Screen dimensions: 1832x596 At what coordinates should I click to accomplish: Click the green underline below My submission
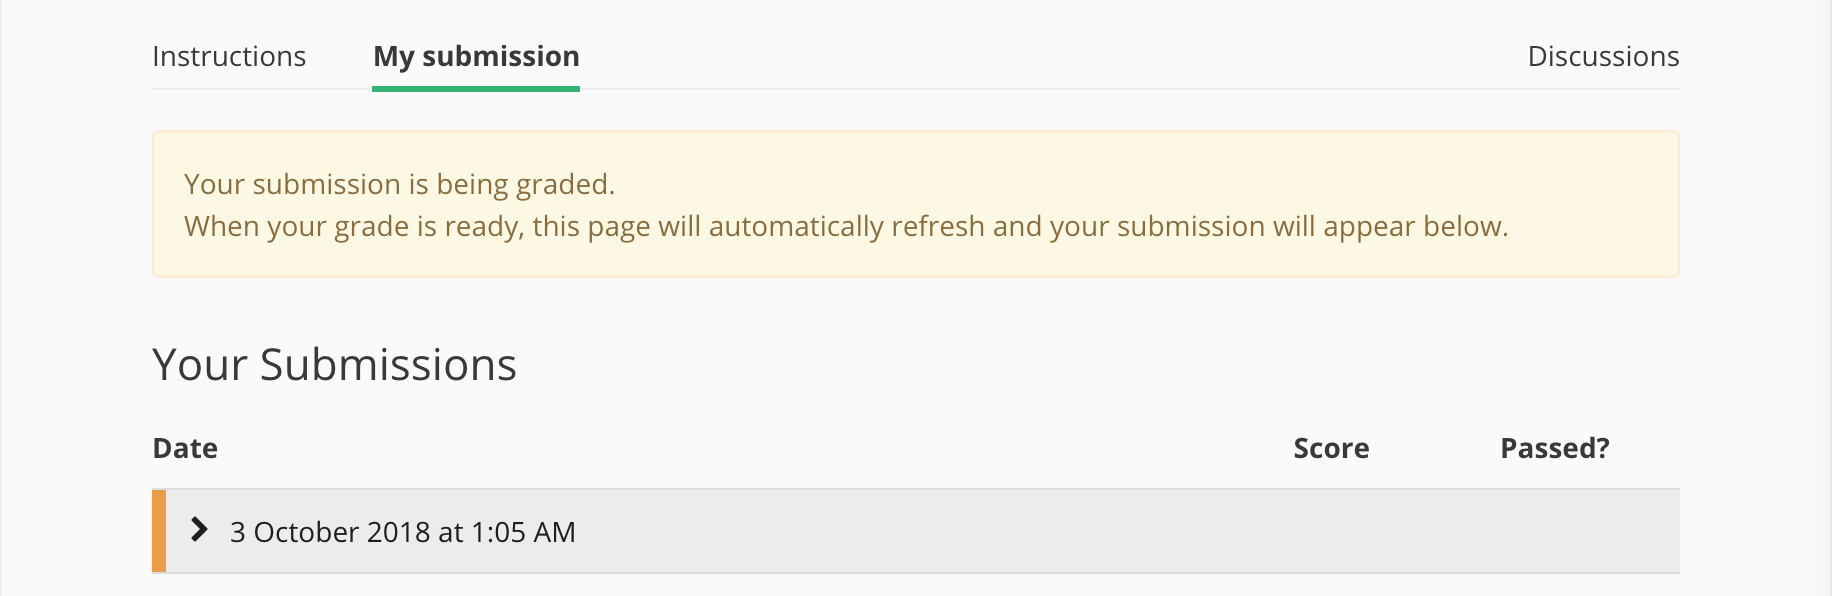pos(476,88)
